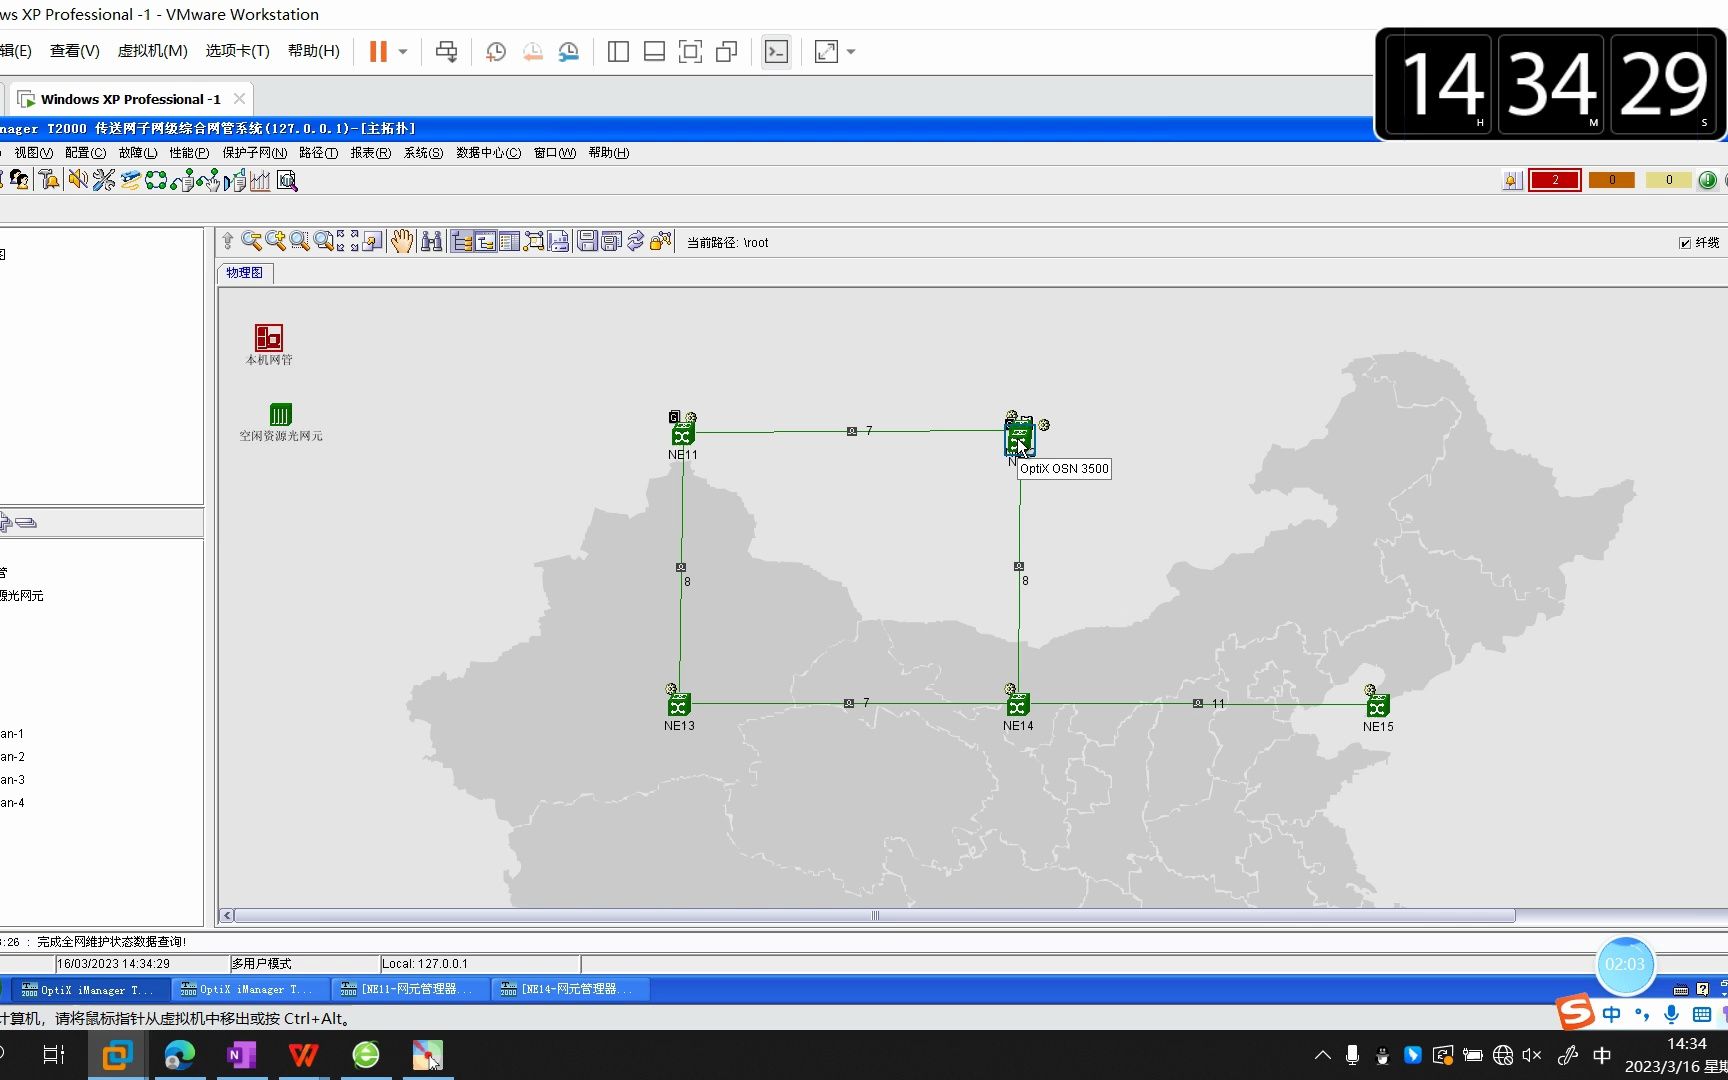Select the pan hand tool
Screen dimensions: 1728x1080
402,241
